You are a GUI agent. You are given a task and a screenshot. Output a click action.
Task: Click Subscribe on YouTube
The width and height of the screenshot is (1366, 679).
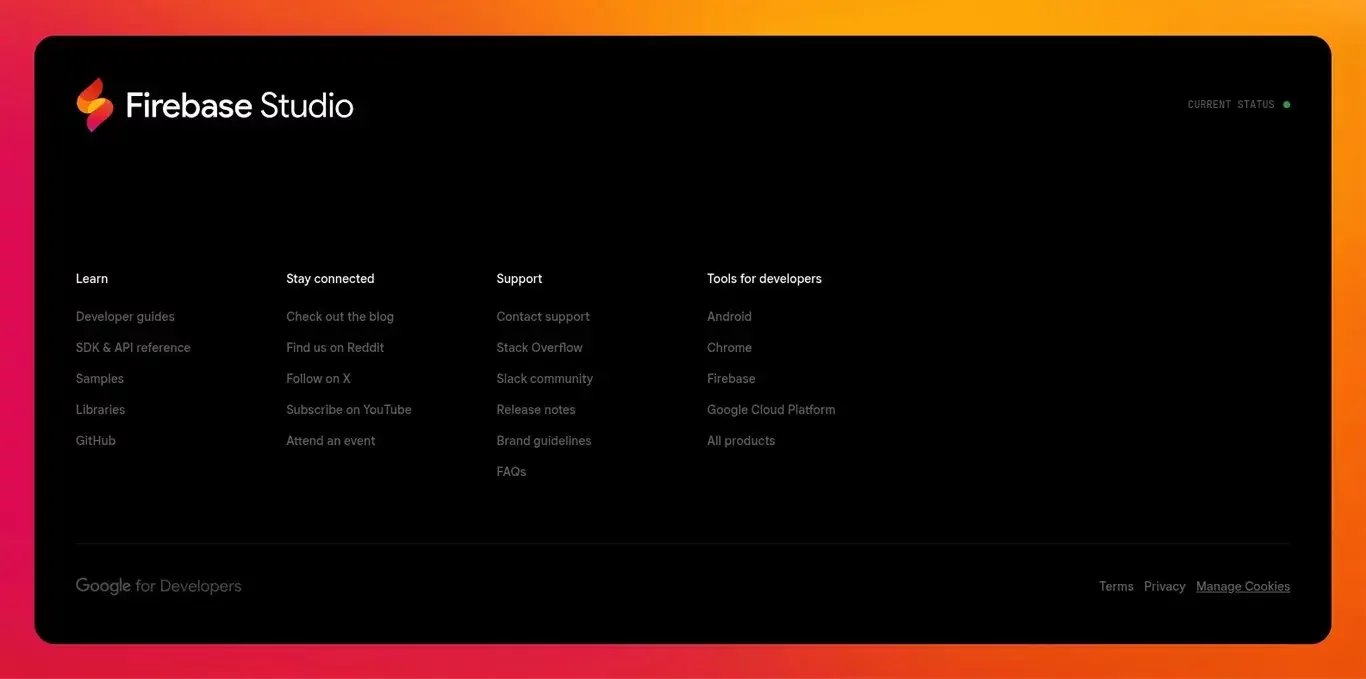click(349, 410)
